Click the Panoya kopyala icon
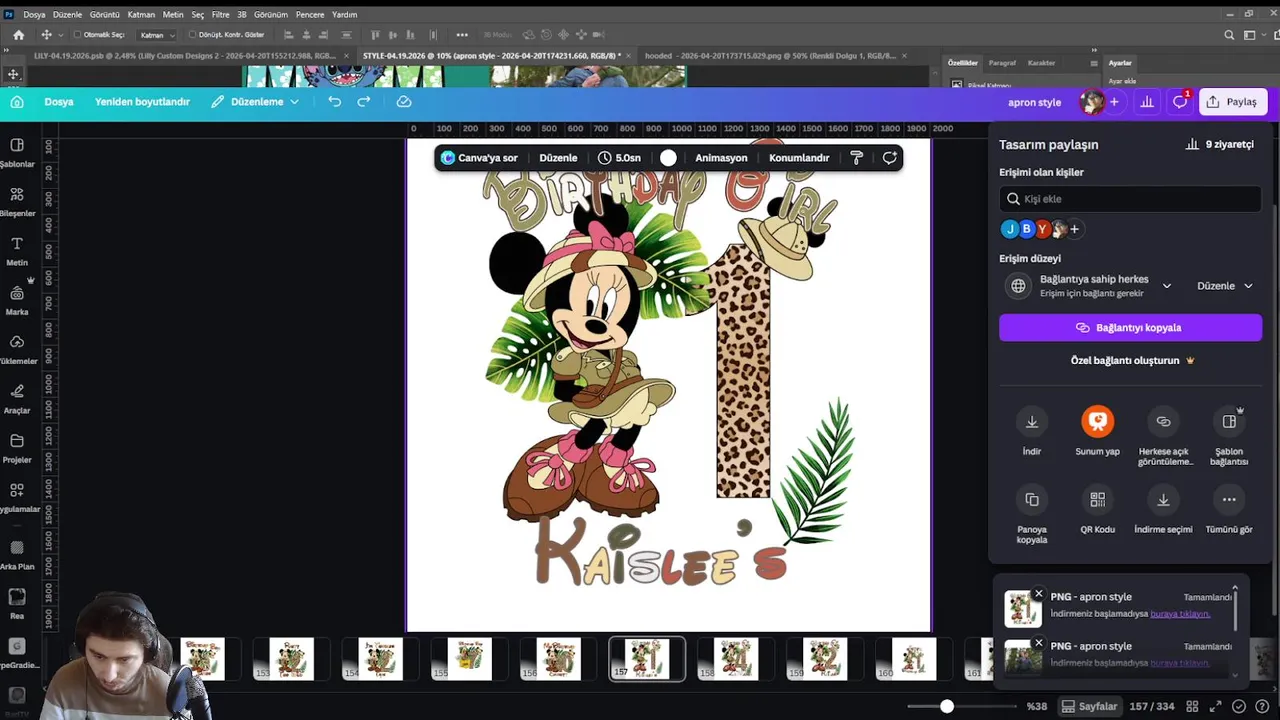Image resolution: width=1280 pixels, height=720 pixels. [x=1032, y=499]
